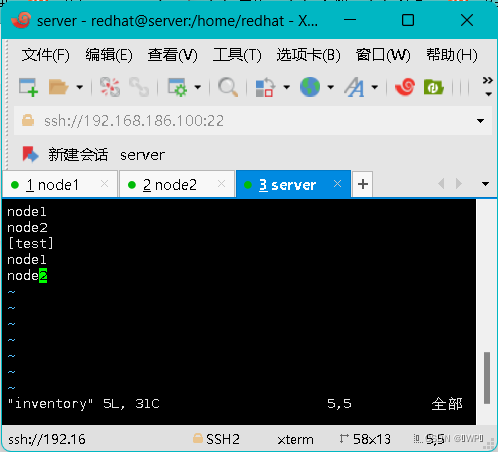Click the red Xshell swirl toolbar icon
The height and width of the screenshot is (452, 498).
pos(405,87)
